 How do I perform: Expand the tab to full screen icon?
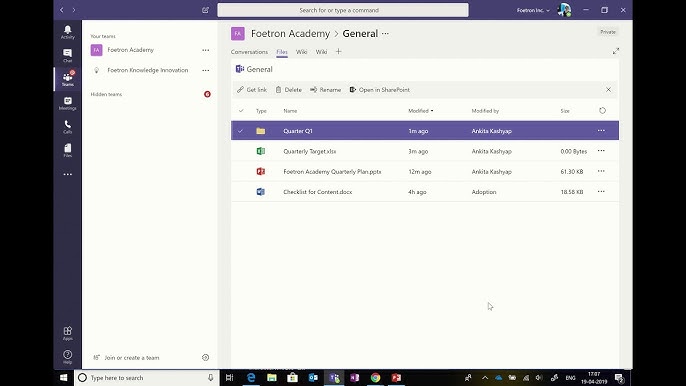pyautogui.click(x=616, y=51)
